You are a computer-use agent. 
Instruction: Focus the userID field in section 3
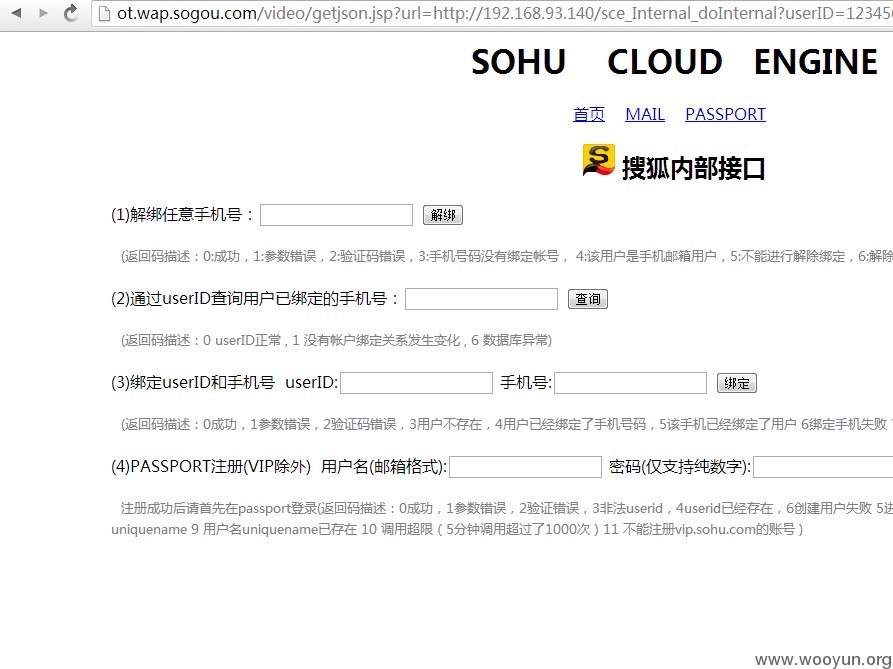[416, 383]
